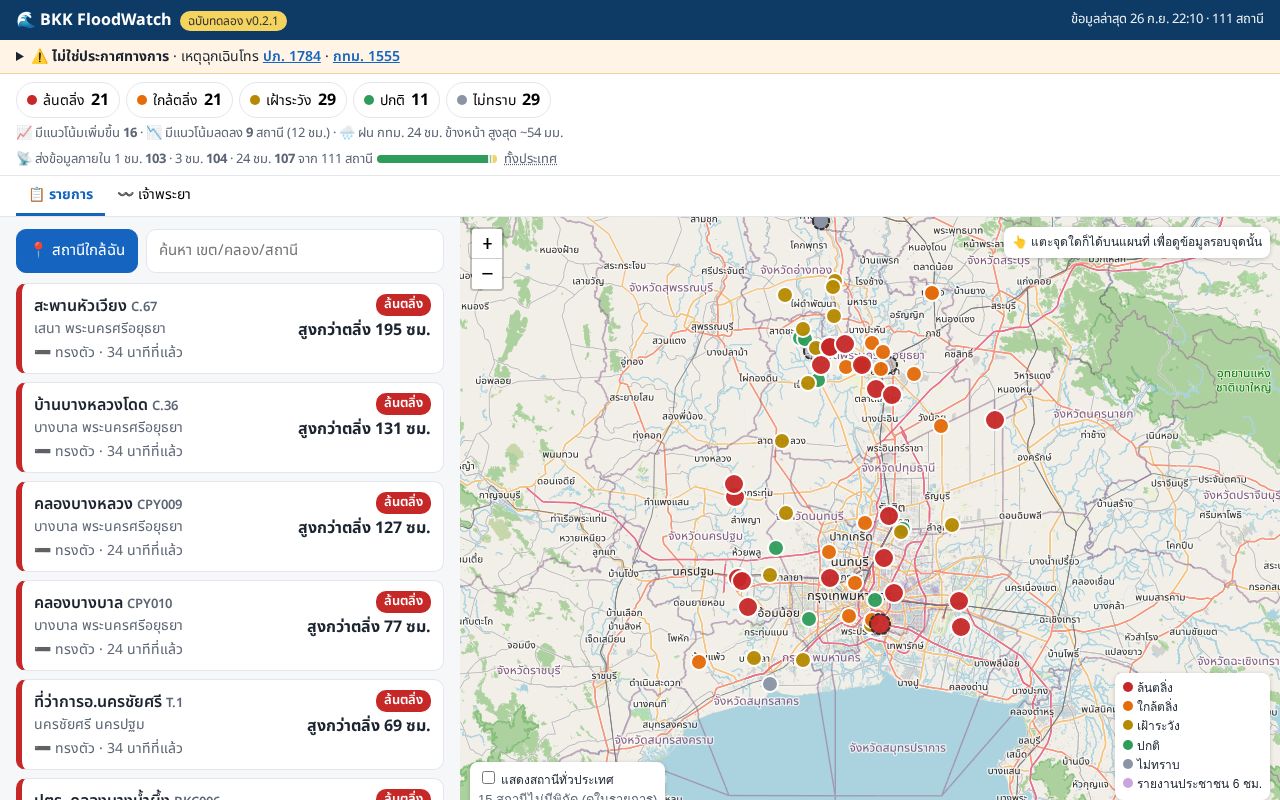This screenshot has width=1280, height=800.
Task: Open the ที่ว่าการอ.นครชัยศรี T.1 station card
Action: [x=230, y=724]
